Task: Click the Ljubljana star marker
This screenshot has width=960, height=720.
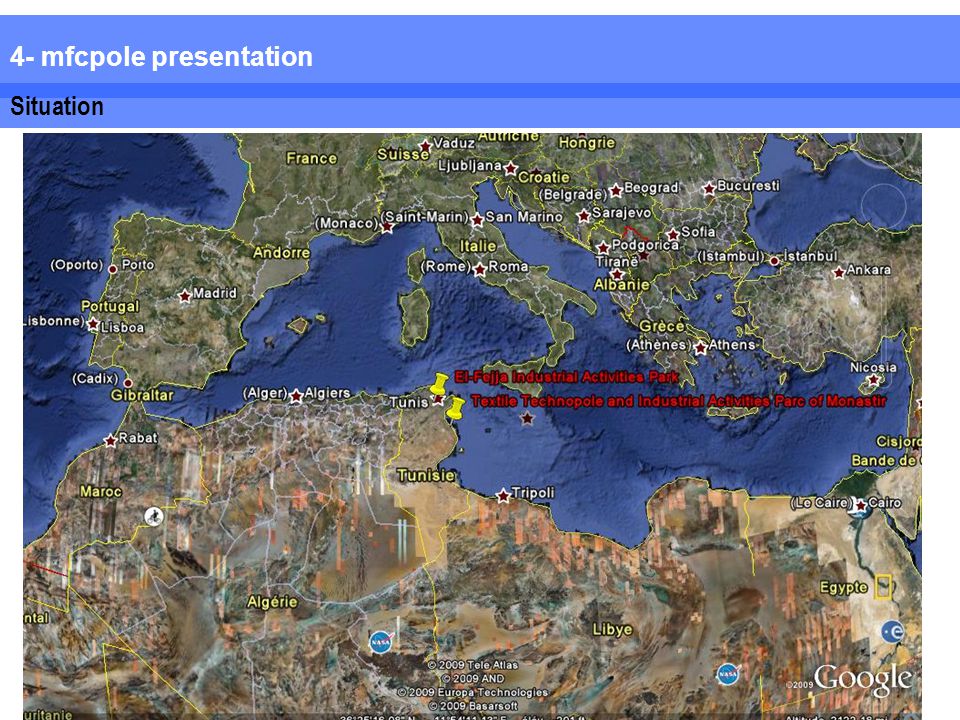Action: click(x=511, y=169)
